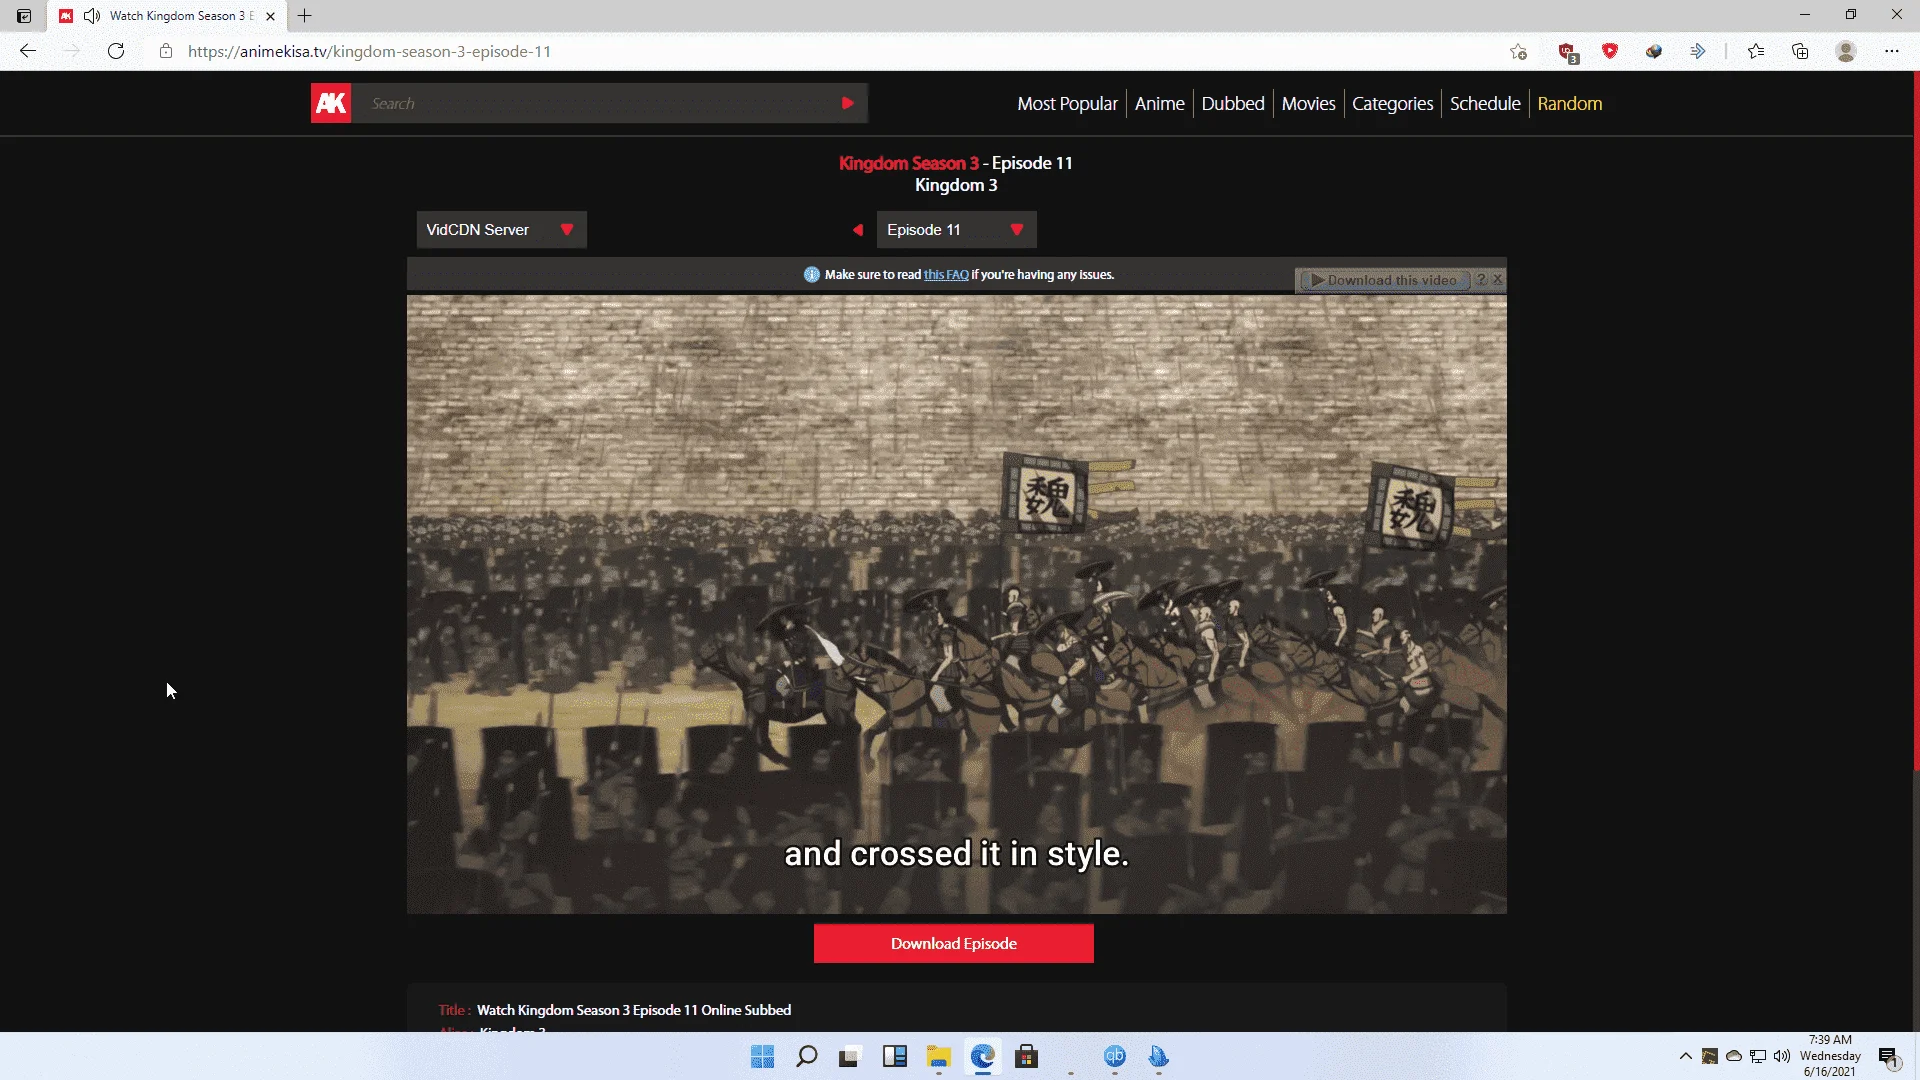Screen dimensions: 1920x1080
Task: Open the red shield extension
Action: (x=1610, y=51)
